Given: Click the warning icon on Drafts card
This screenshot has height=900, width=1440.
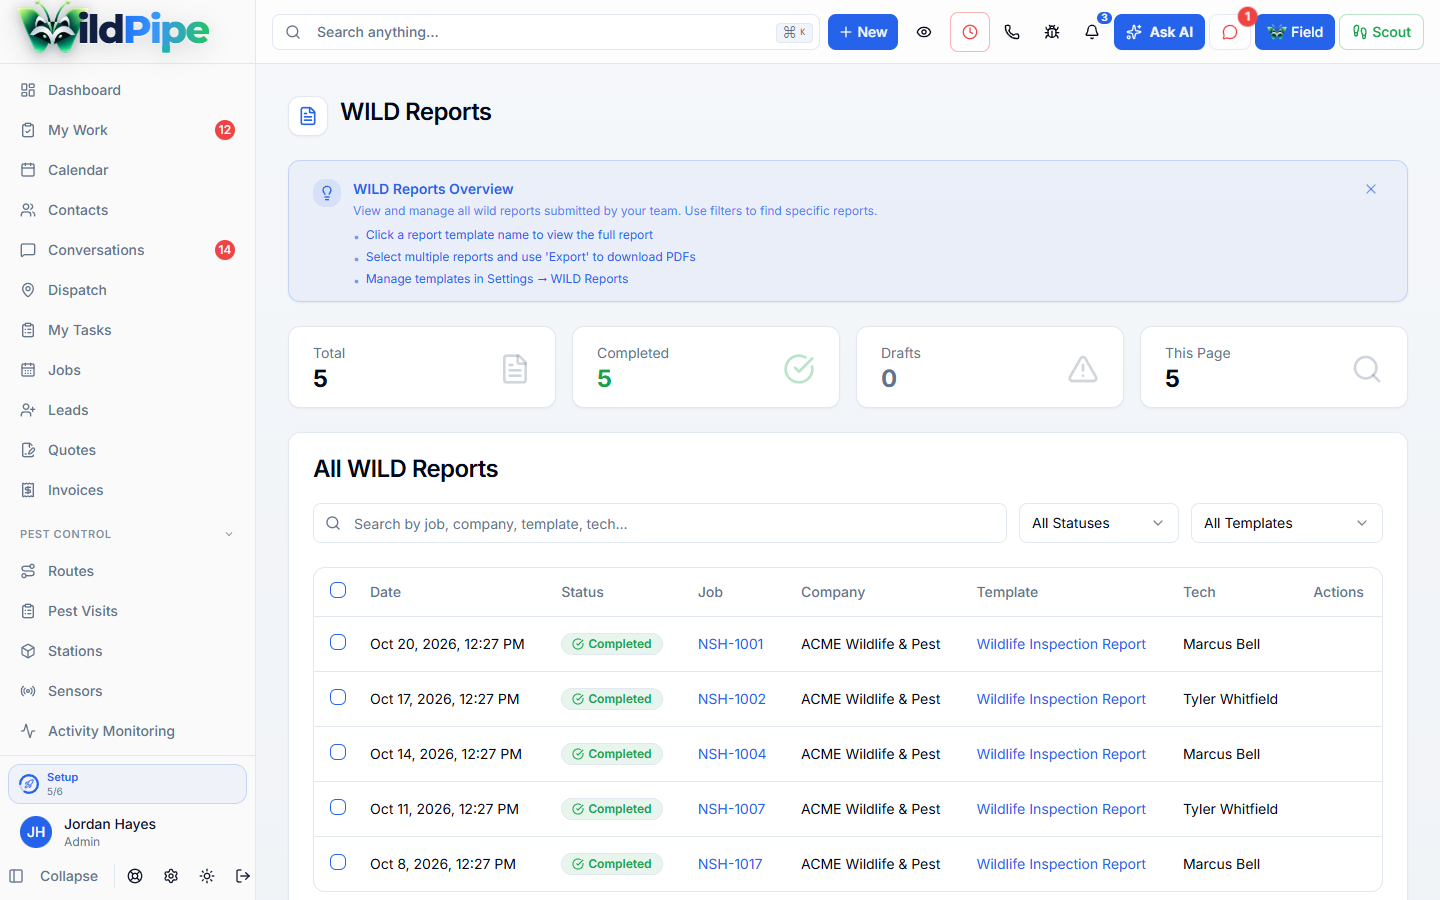Looking at the screenshot, I should coord(1083,369).
